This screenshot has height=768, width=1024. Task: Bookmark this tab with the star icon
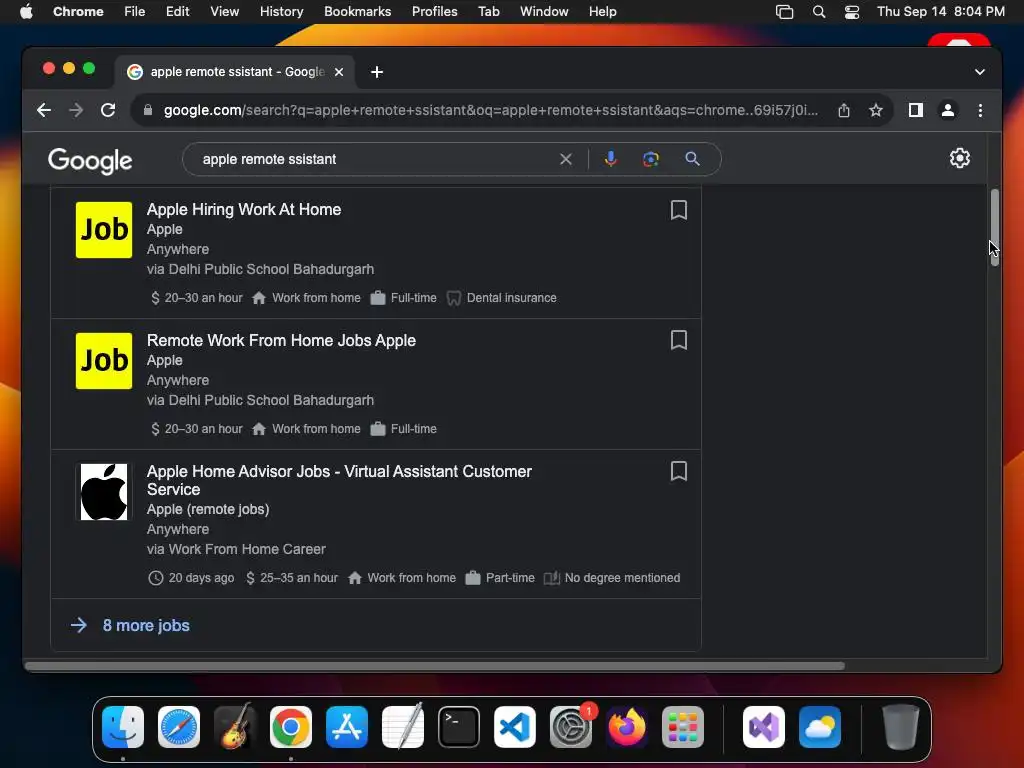click(x=876, y=110)
